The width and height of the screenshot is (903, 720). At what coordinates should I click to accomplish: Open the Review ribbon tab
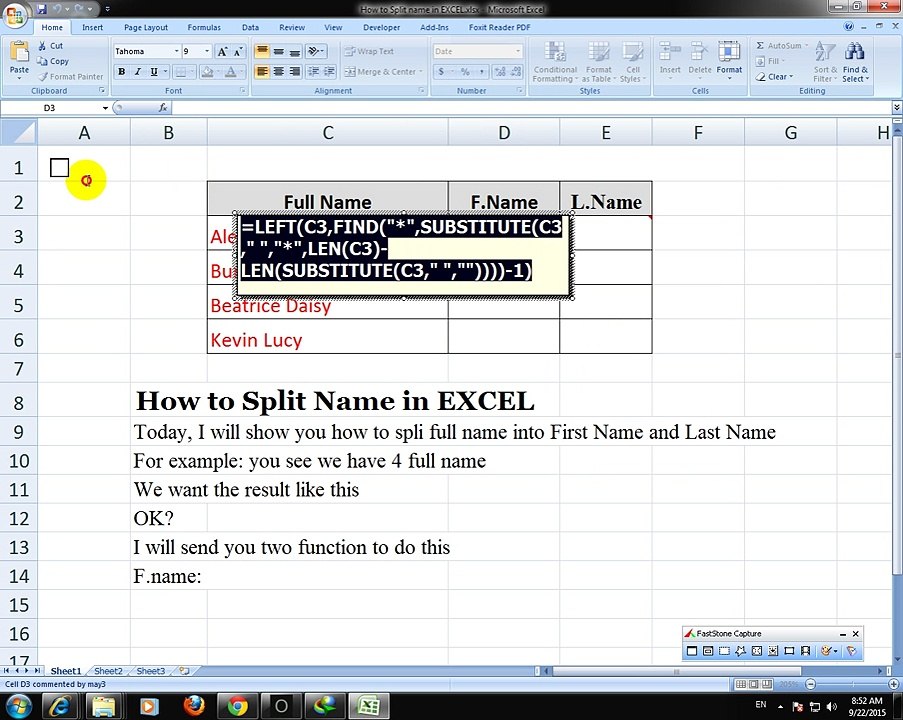(x=292, y=27)
